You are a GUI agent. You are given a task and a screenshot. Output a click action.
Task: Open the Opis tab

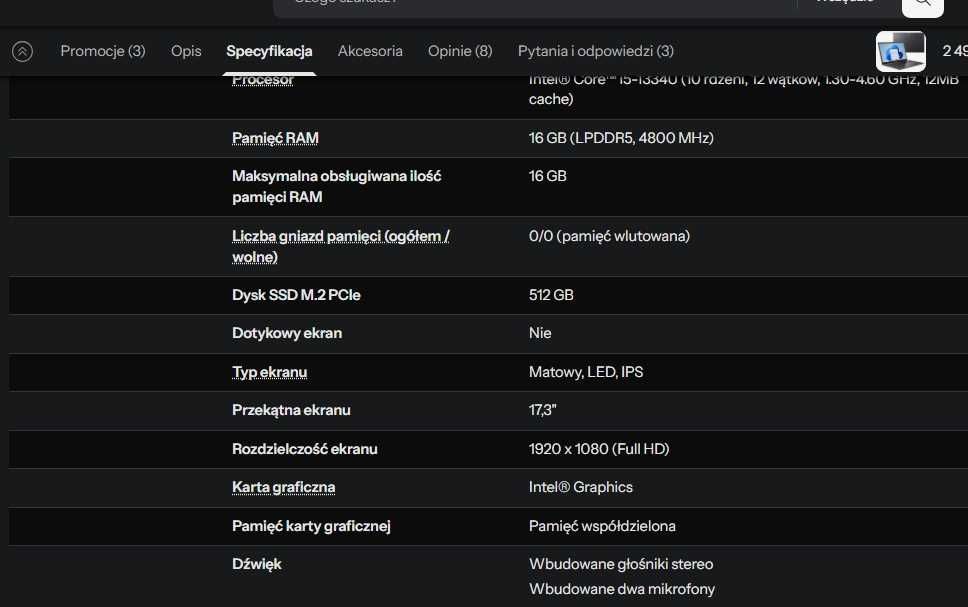pyautogui.click(x=186, y=51)
